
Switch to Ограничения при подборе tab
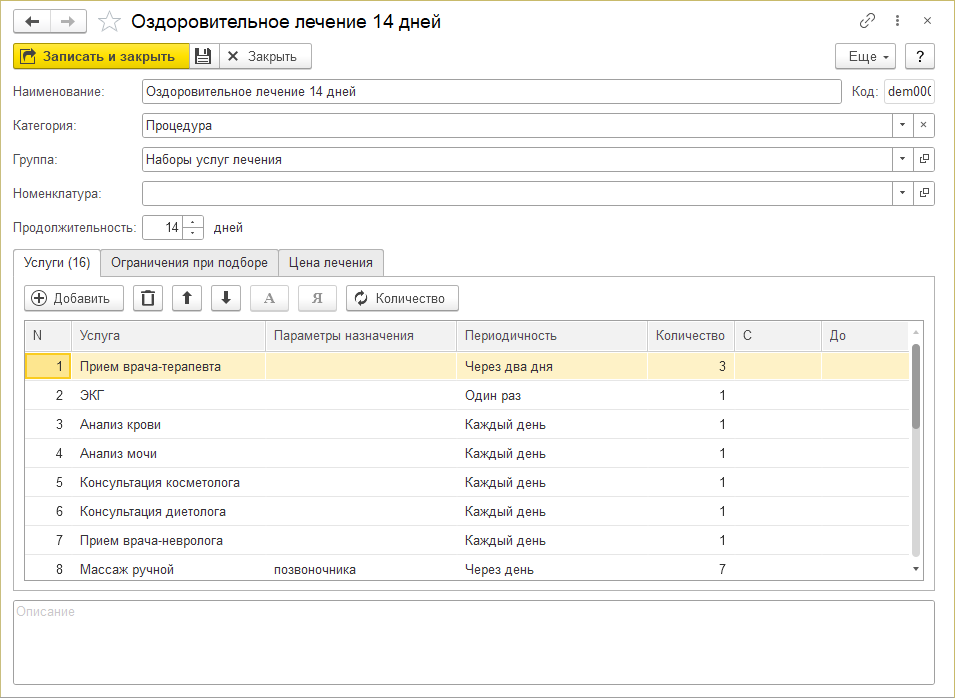[189, 263]
